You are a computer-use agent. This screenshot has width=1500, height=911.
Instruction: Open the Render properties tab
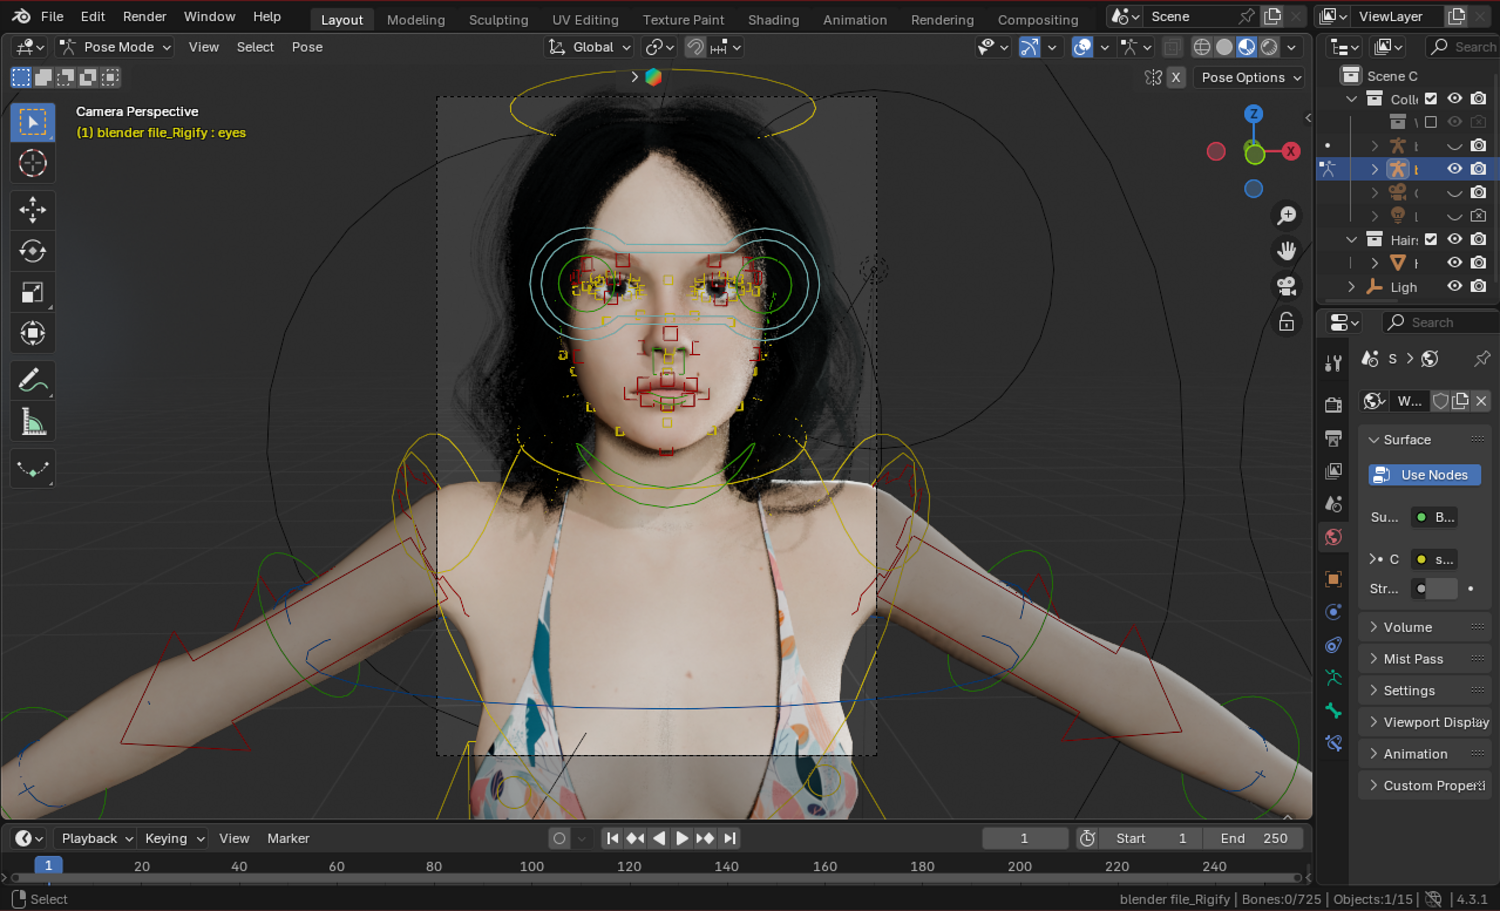[x=1333, y=405]
